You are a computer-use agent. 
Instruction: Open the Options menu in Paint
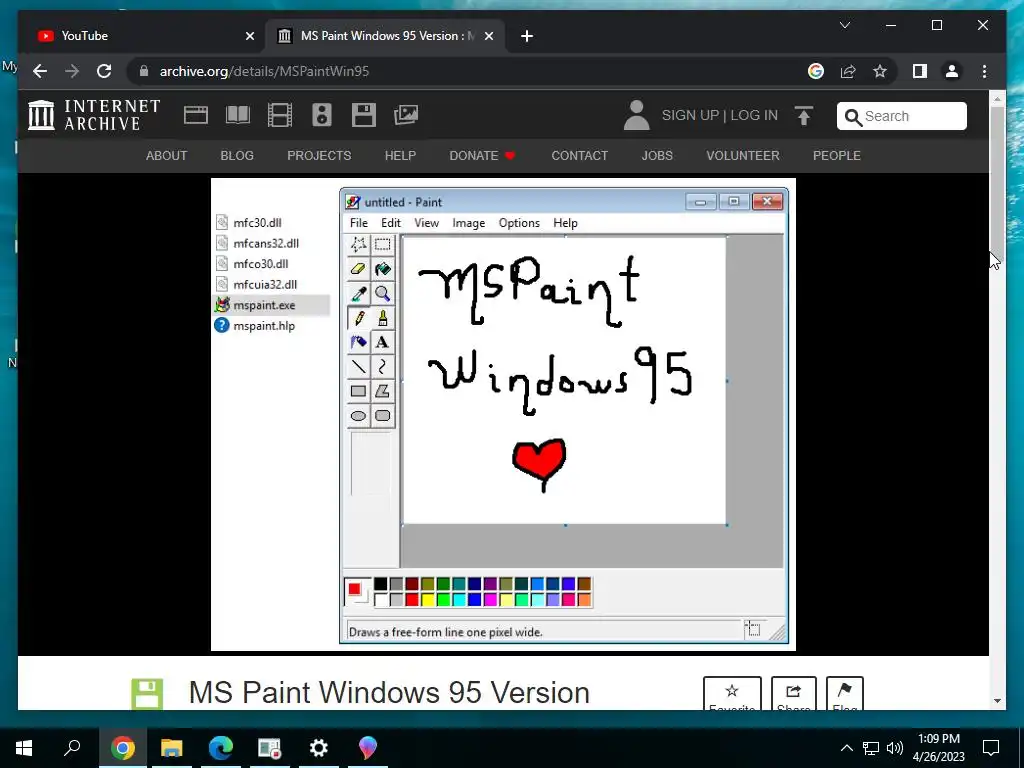[519, 223]
